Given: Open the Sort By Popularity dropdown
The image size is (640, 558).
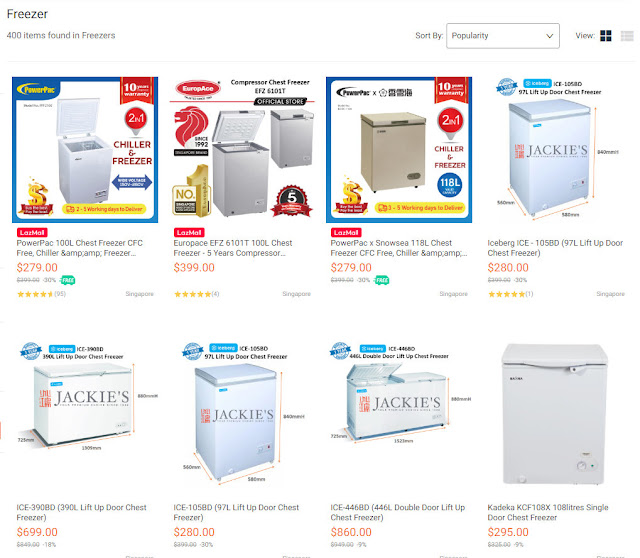Looking at the screenshot, I should tap(503, 36).
